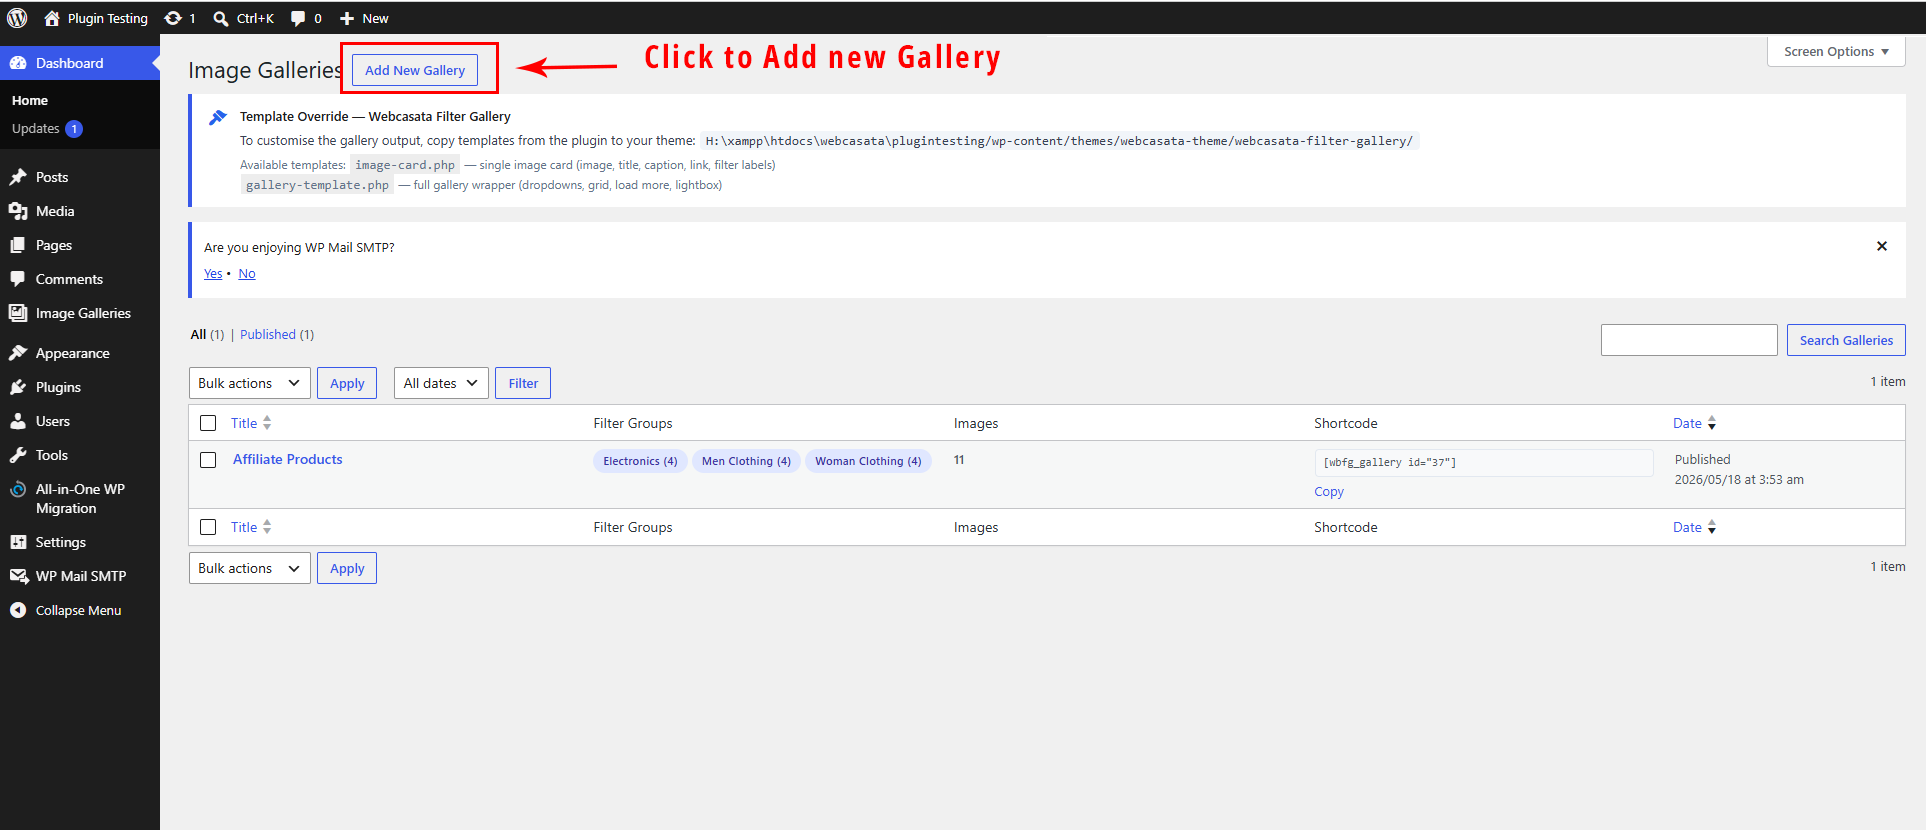Check the select-all box in table footer
This screenshot has height=830, width=1926.
(208, 527)
